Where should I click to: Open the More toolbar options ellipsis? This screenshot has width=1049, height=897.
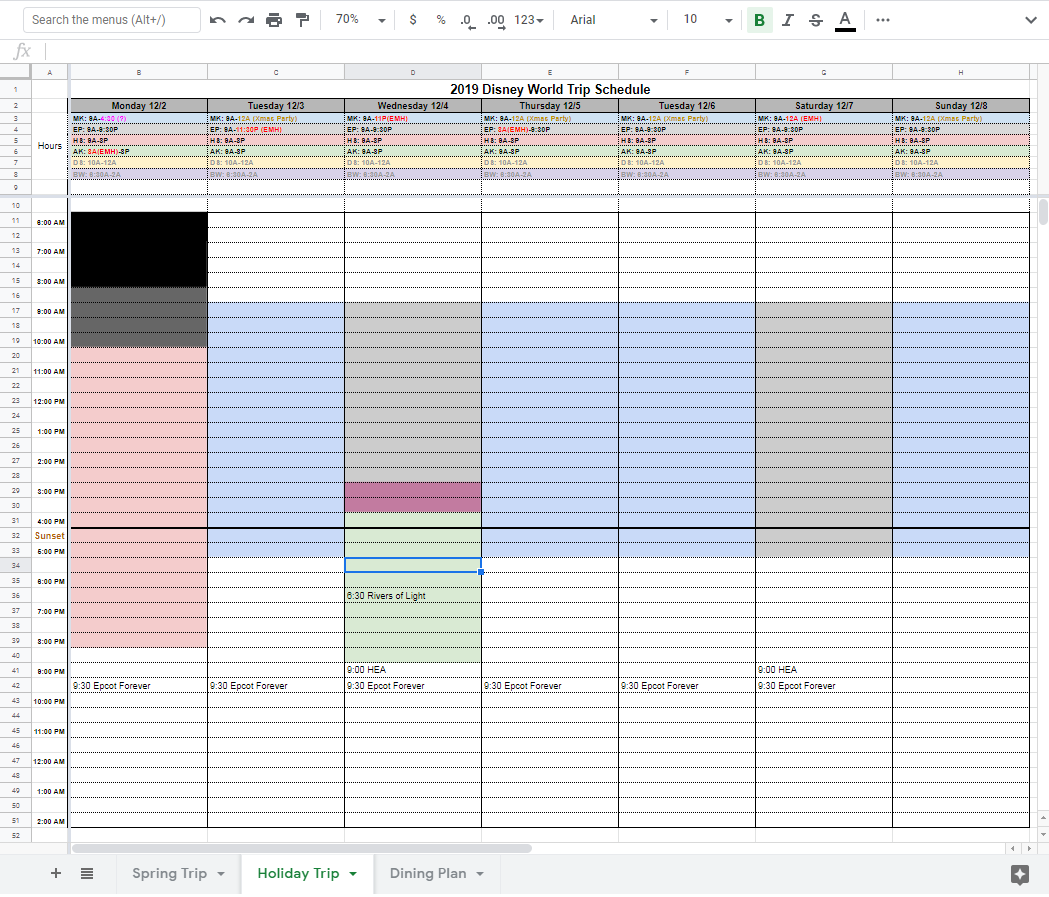click(x=882, y=20)
